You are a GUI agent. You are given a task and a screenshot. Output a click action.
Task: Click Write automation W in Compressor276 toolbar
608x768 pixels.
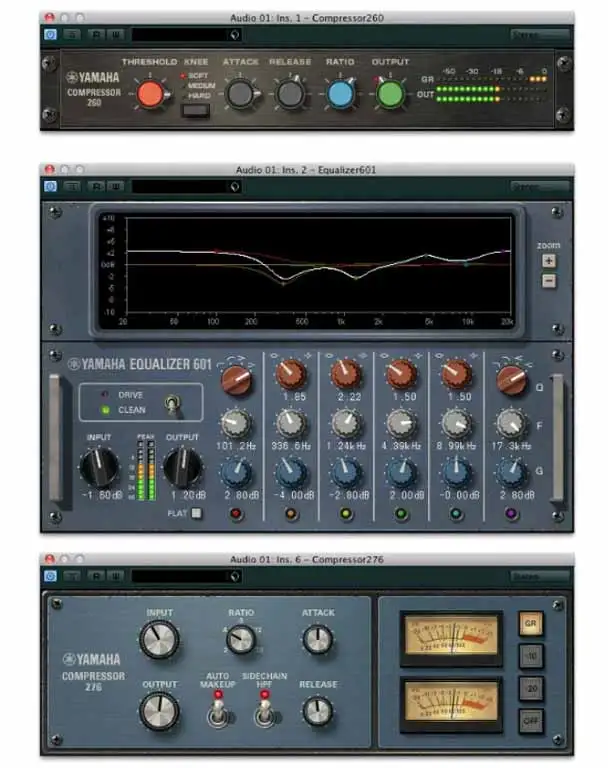pyautogui.click(x=116, y=576)
